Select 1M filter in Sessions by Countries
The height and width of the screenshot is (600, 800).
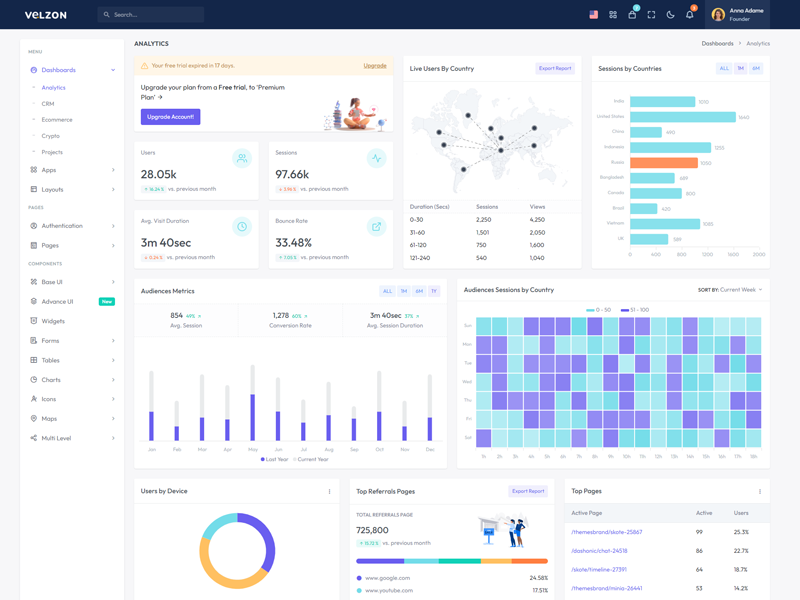pos(740,68)
